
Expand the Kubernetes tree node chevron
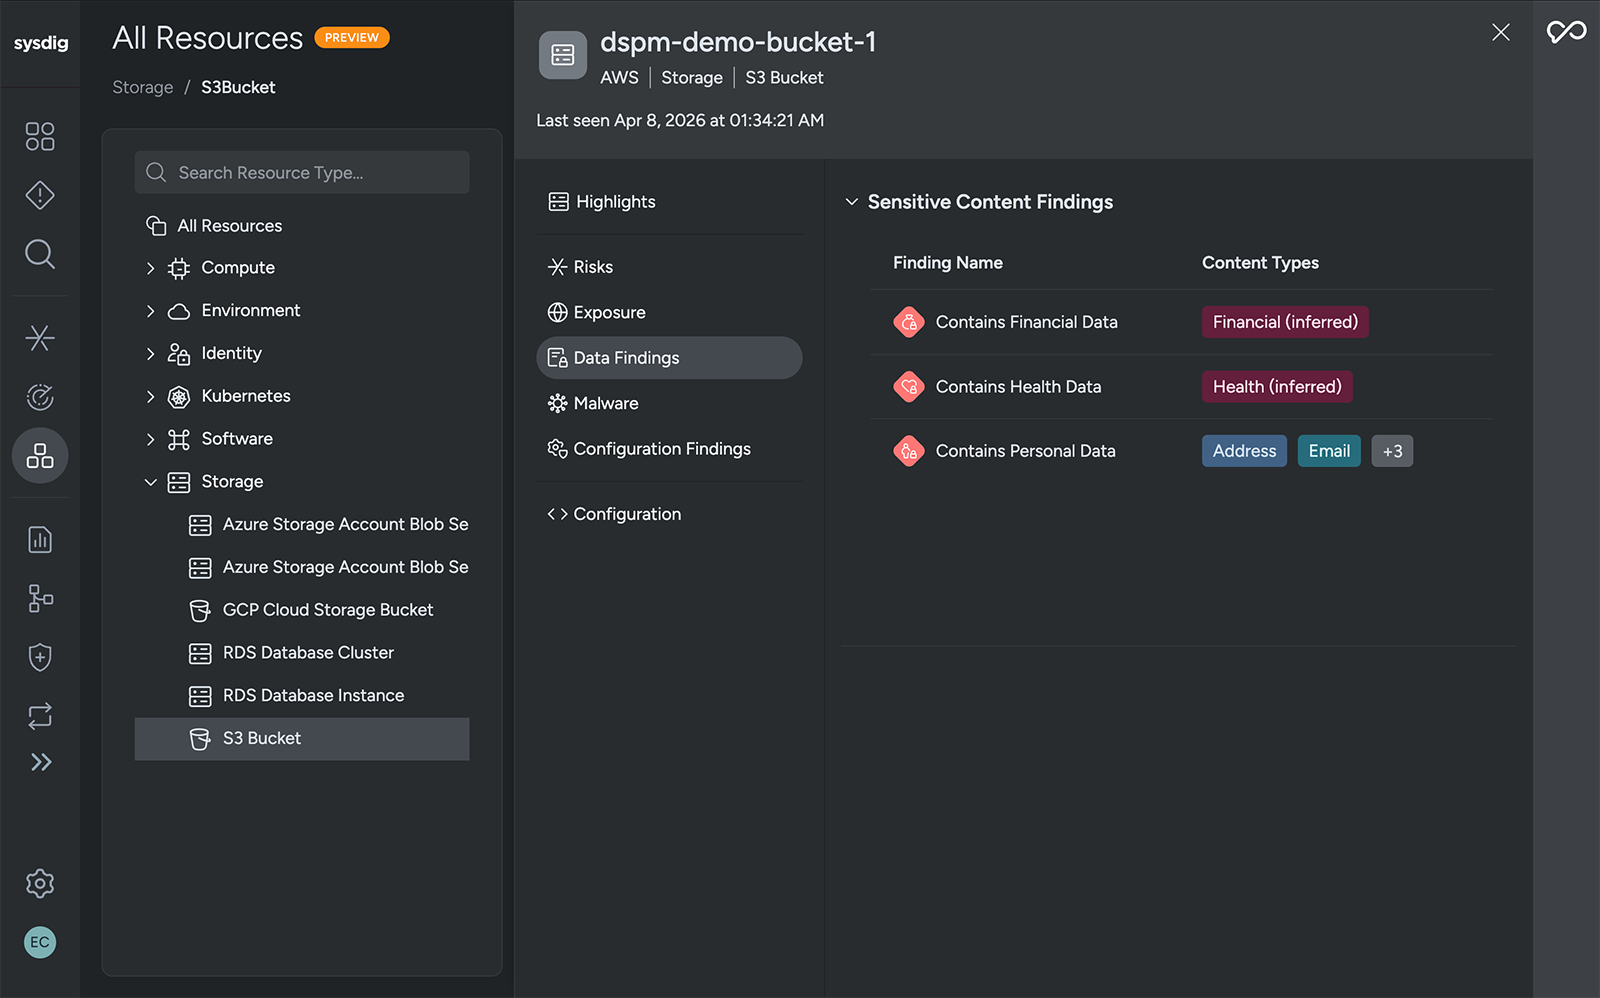[151, 397]
